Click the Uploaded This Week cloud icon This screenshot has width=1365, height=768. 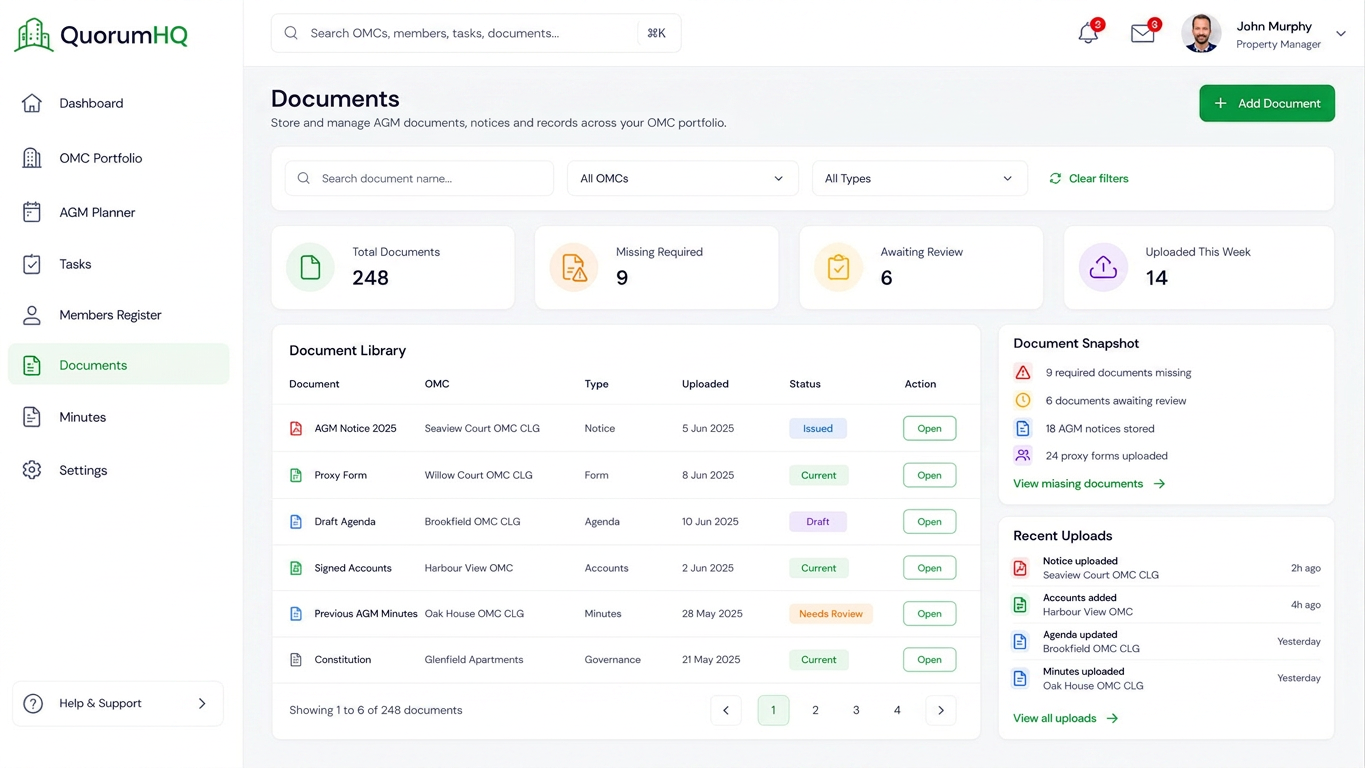(x=1103, y=267)
